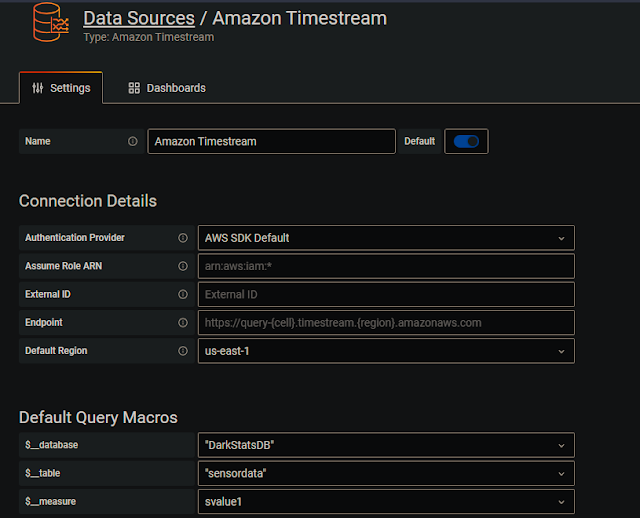Open the $__table sensordata dropdown
640x518 pixels.
click(x=386, y=473)
